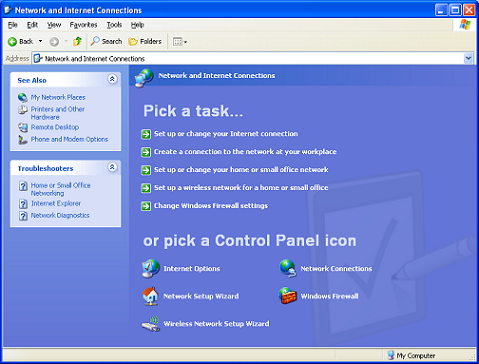Open Printers and Other Hardware link
Screen dimensions: 479x364
tap(58, 113)
